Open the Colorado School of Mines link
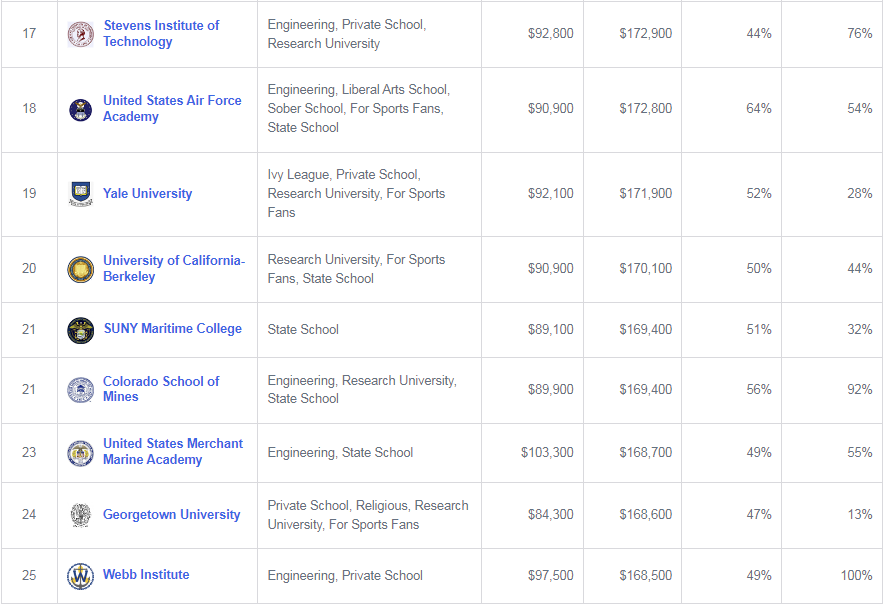 (x=160, y=389)
